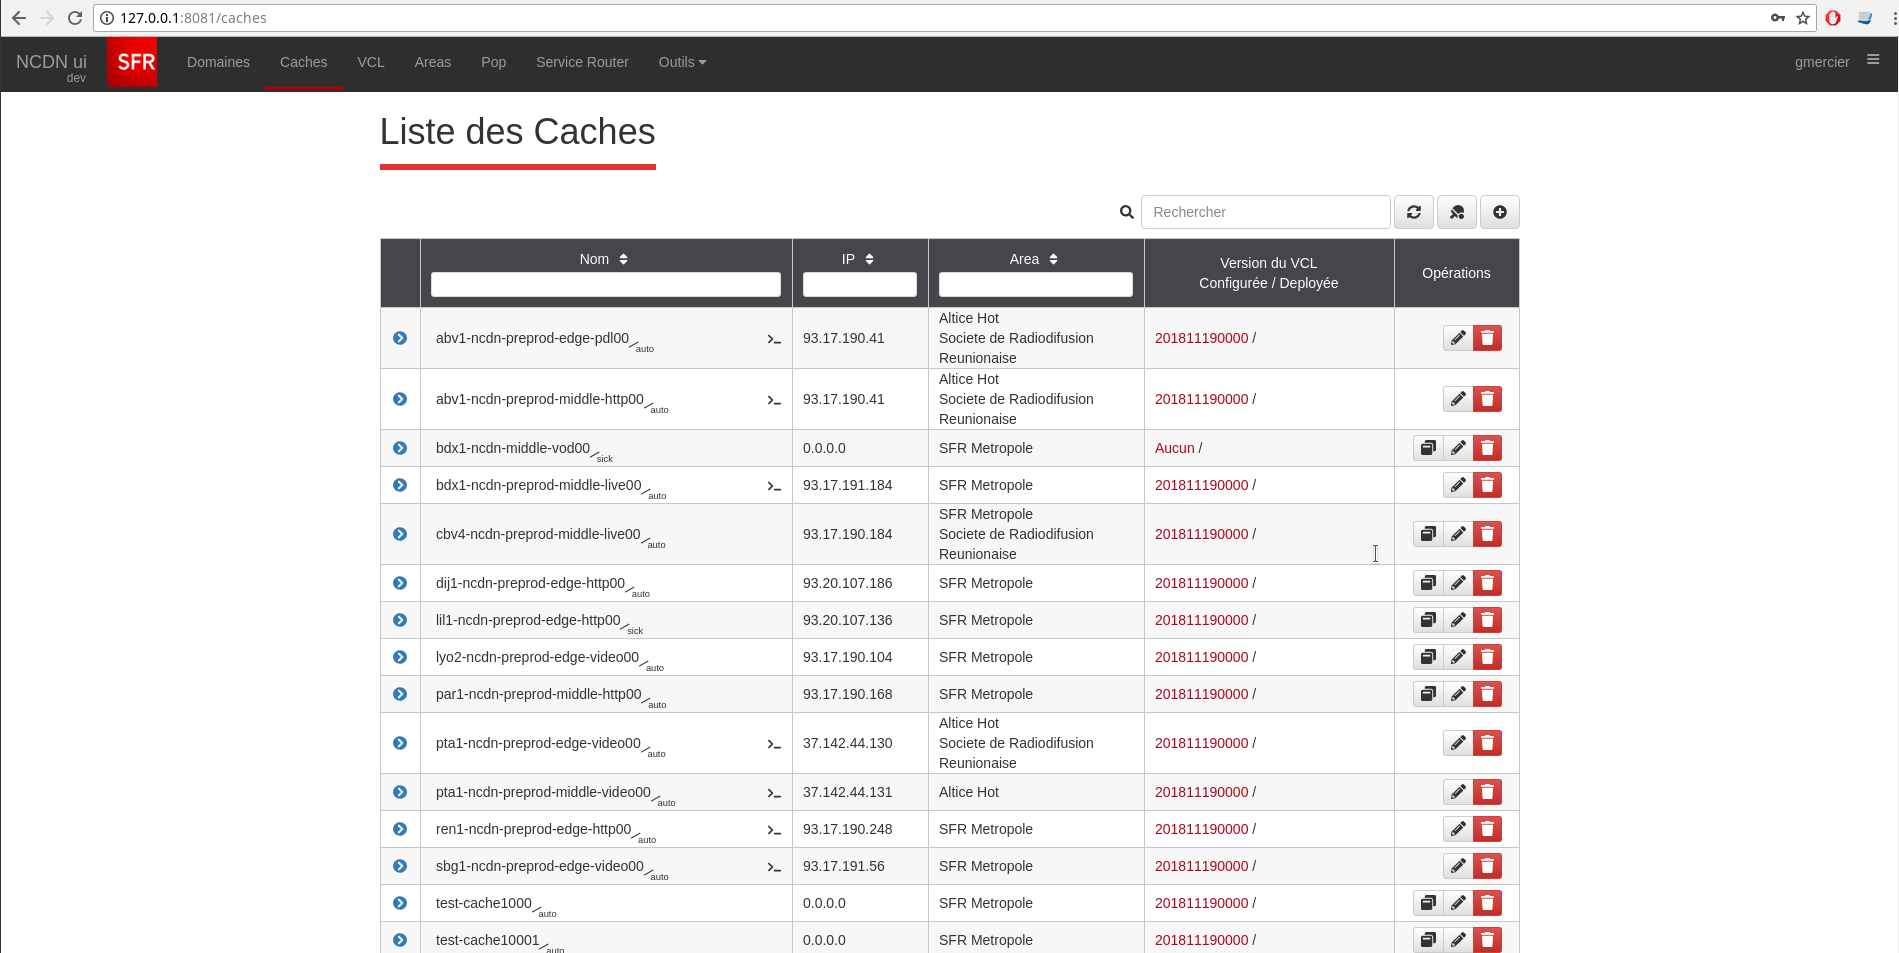
Task: Go to Domaines tab
Action: coord(218,62)
